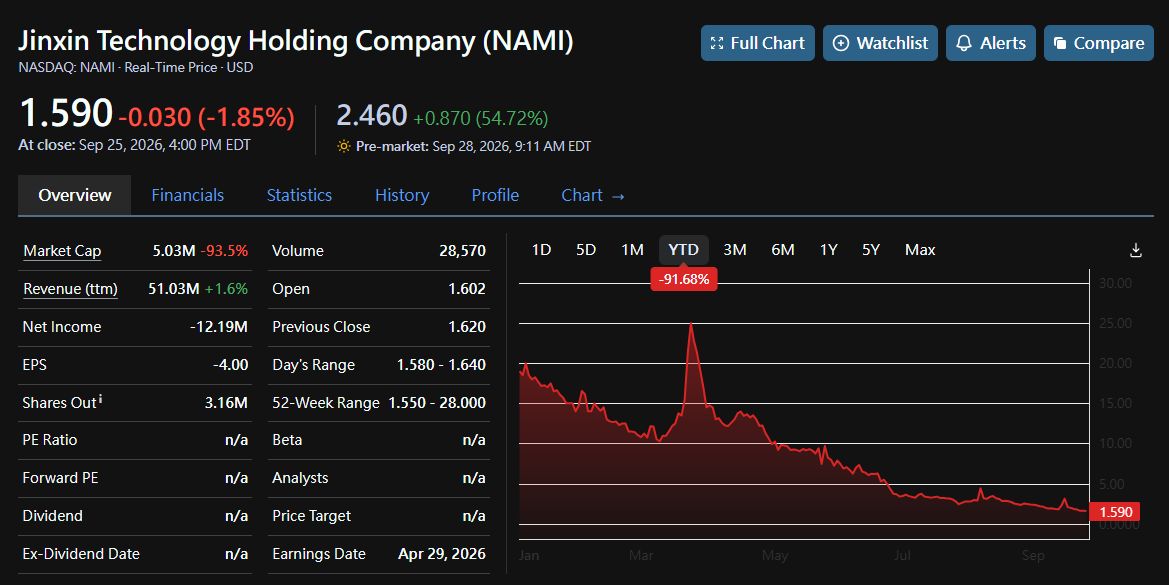Screen dimensions: 1169x585
Task: Add NAMI to Watchlist
Action: tap(880, 43)
